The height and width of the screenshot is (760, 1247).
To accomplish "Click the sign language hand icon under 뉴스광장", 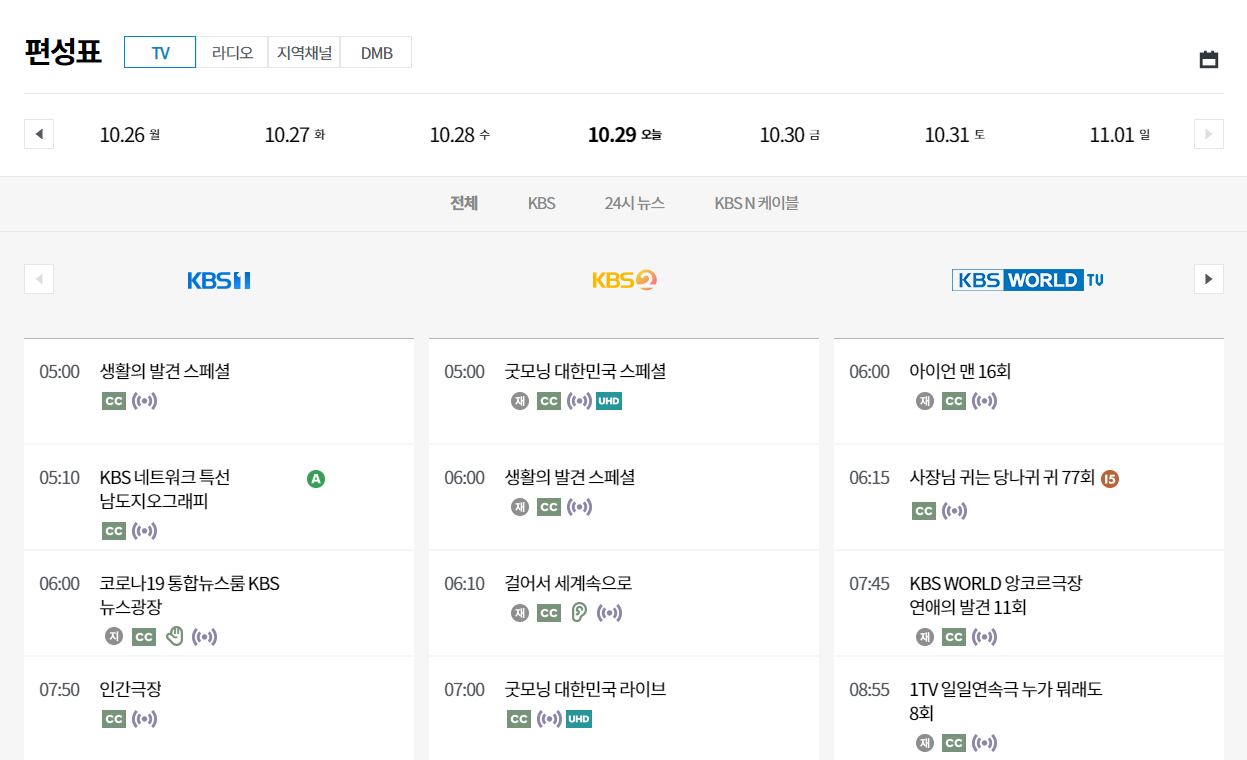I will pyautogui.click(x=175, y=636).
